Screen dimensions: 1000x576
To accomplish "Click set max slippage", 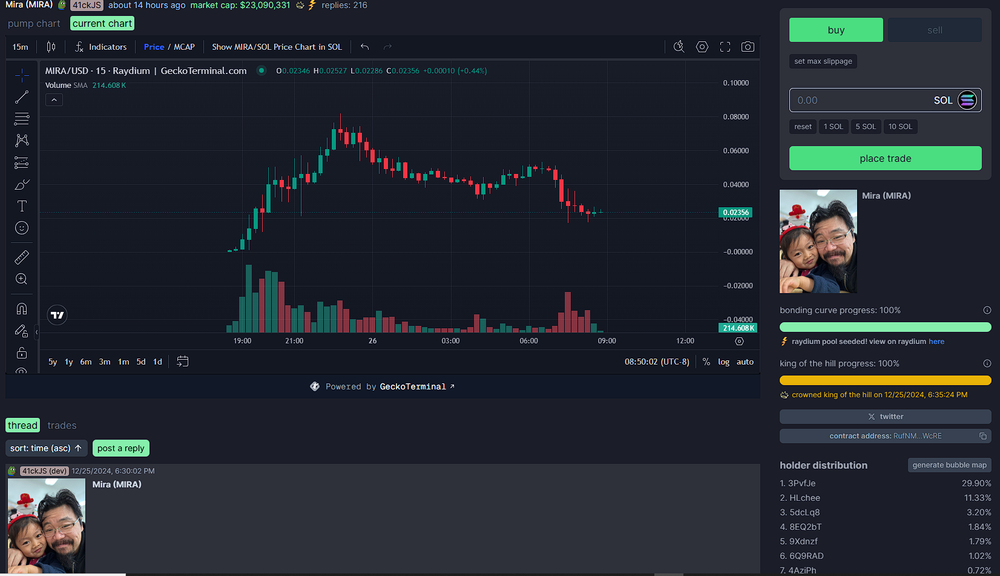I will pyautogui.click(x=823, y=61).
